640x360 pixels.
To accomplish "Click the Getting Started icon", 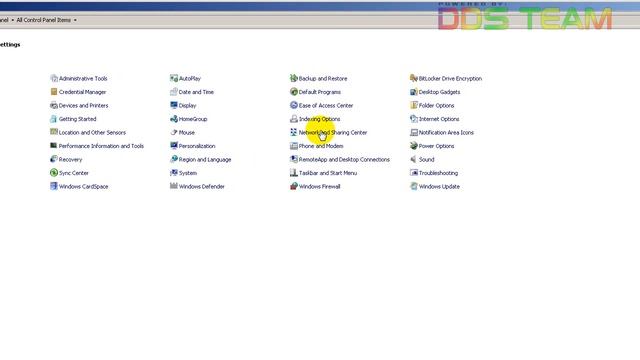I will coord(54,119).
